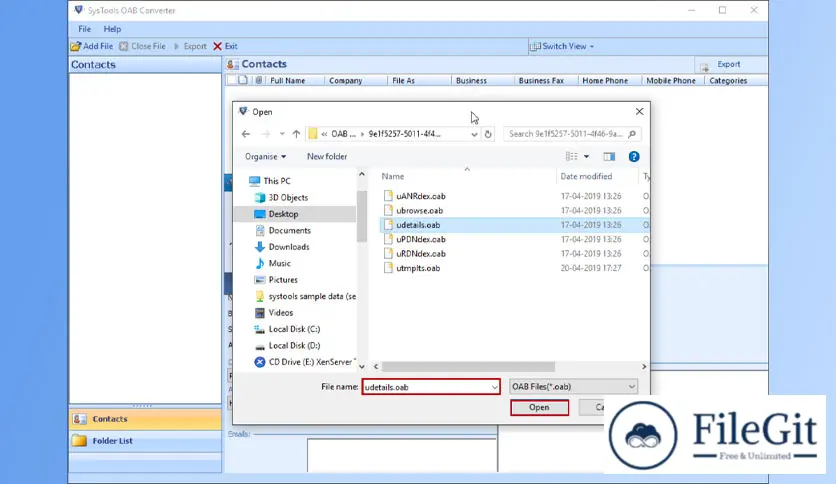
Task: Open the Help menu
Action: click(x=112, y=29)
